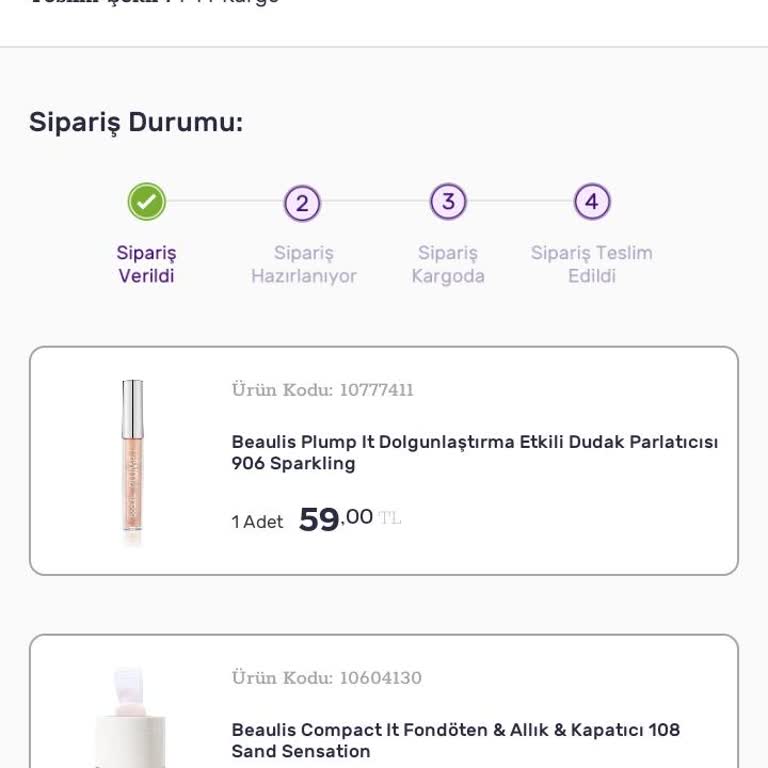Viewport: 768px width, 768px height.
Task: Click the step 2 circle icon
Action: tap(302, 203)
